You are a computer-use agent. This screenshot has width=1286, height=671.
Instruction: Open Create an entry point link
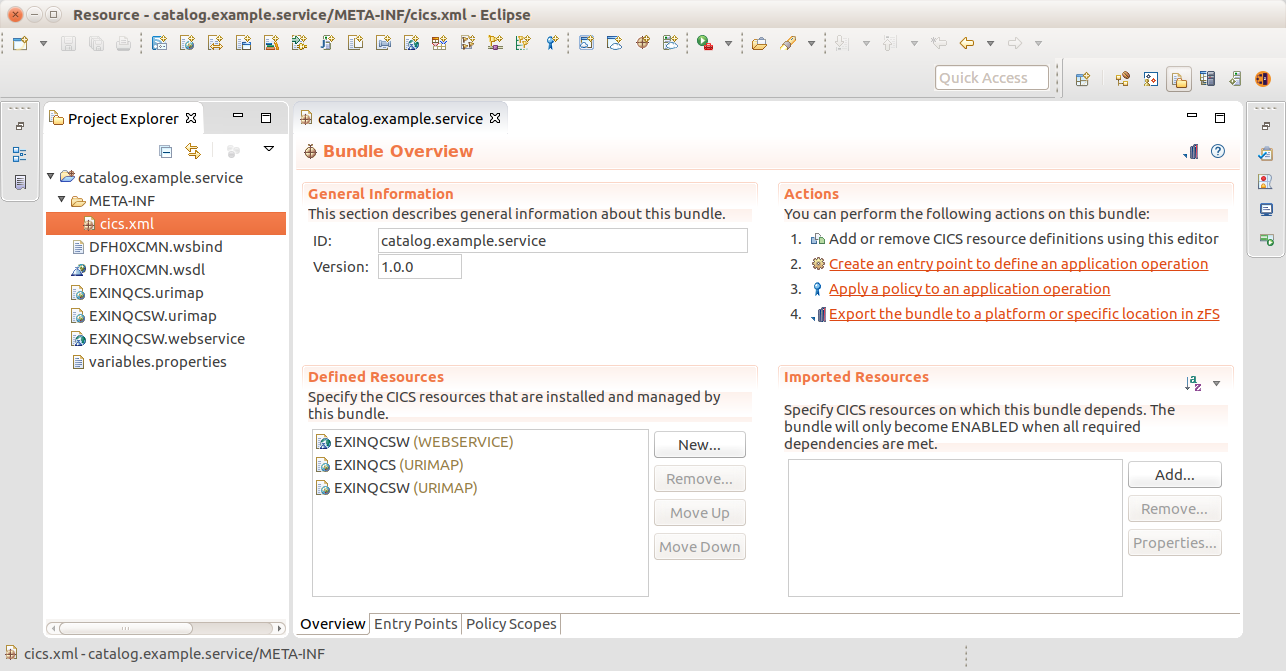1018,264
